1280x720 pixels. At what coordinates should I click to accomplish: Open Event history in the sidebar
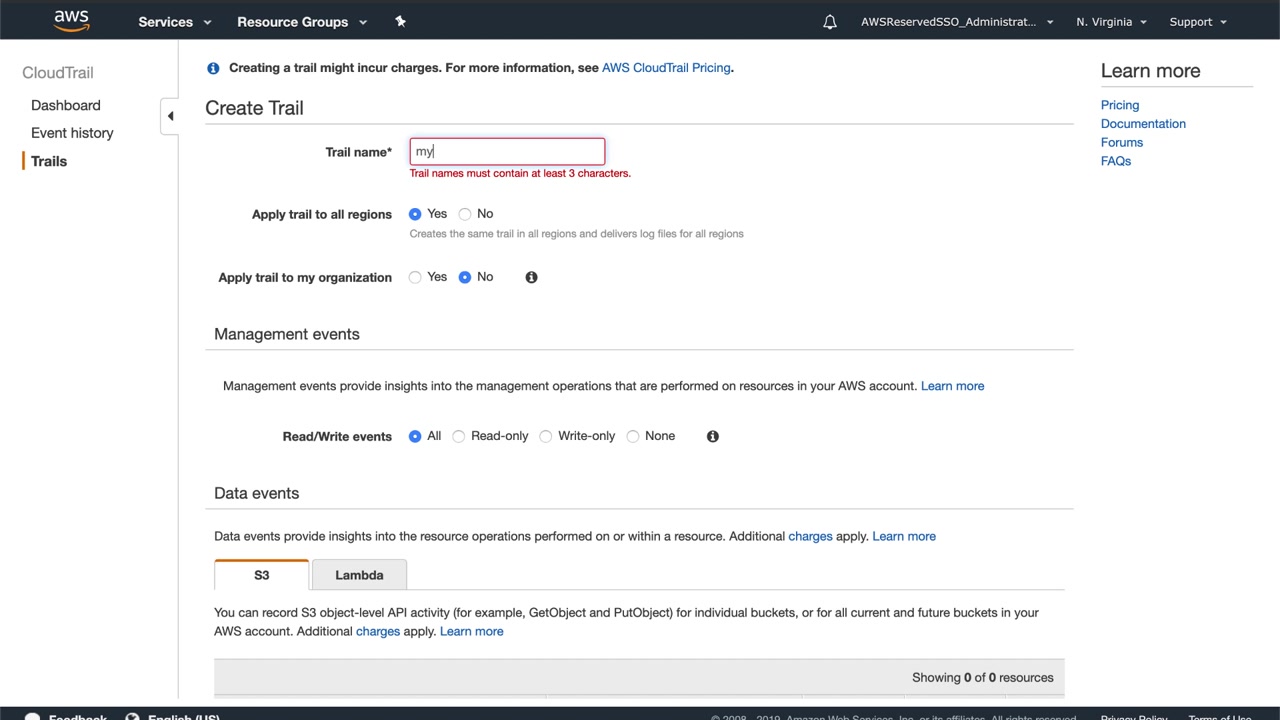(x=72, y=133)
